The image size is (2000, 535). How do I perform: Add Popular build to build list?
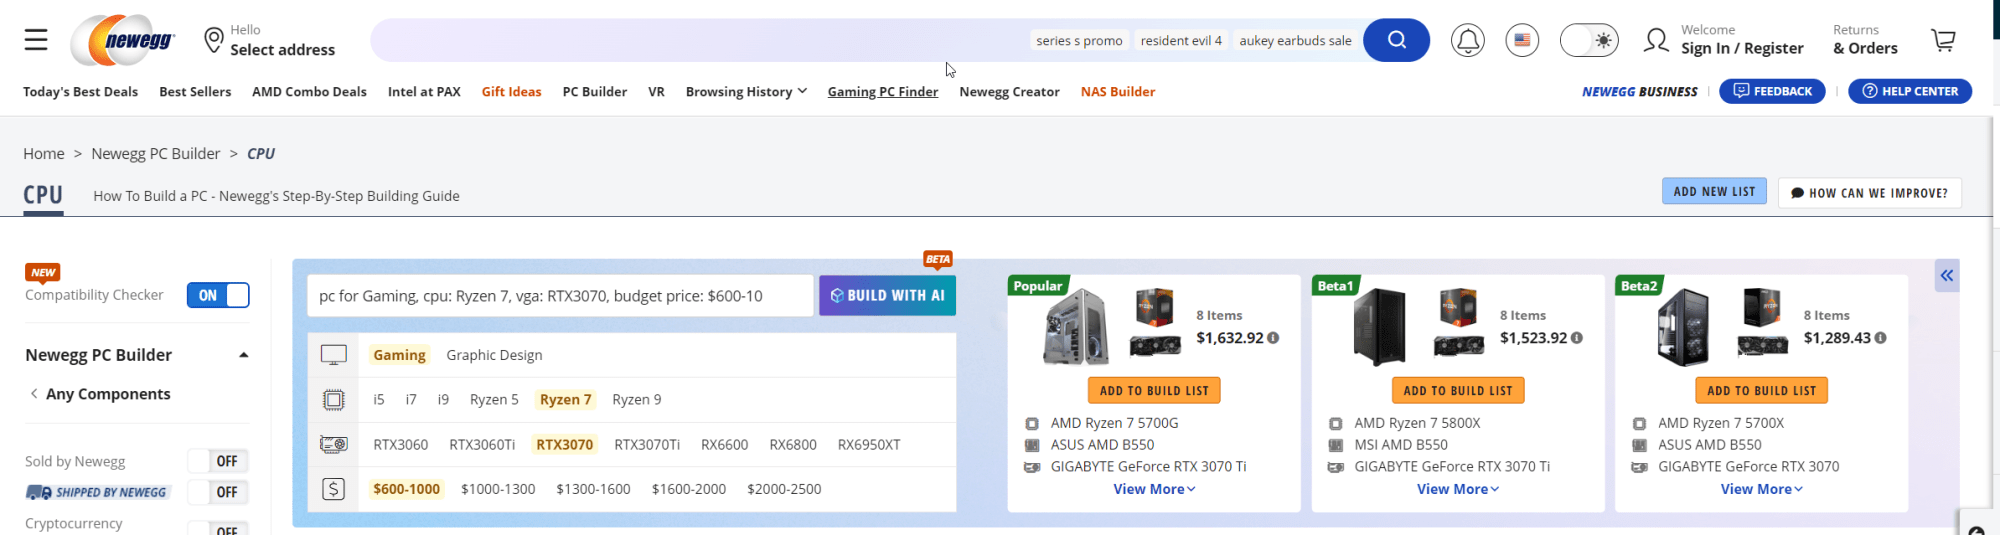coord(1154,390)
